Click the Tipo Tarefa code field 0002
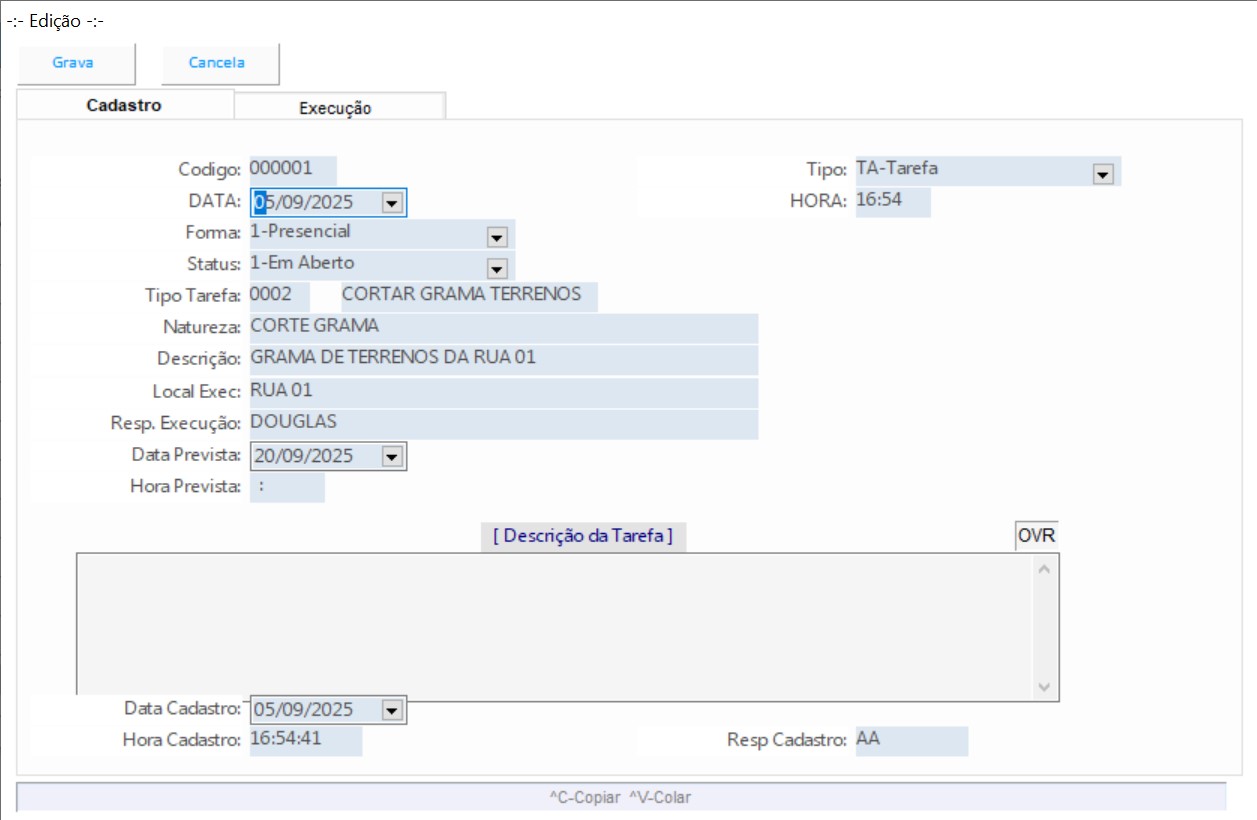 pos(279,295)
